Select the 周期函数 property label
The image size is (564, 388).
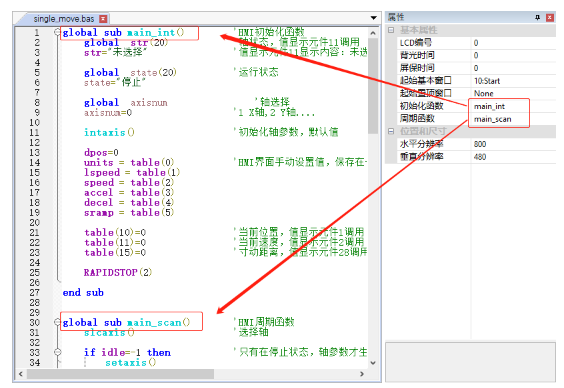pos(417,119)
